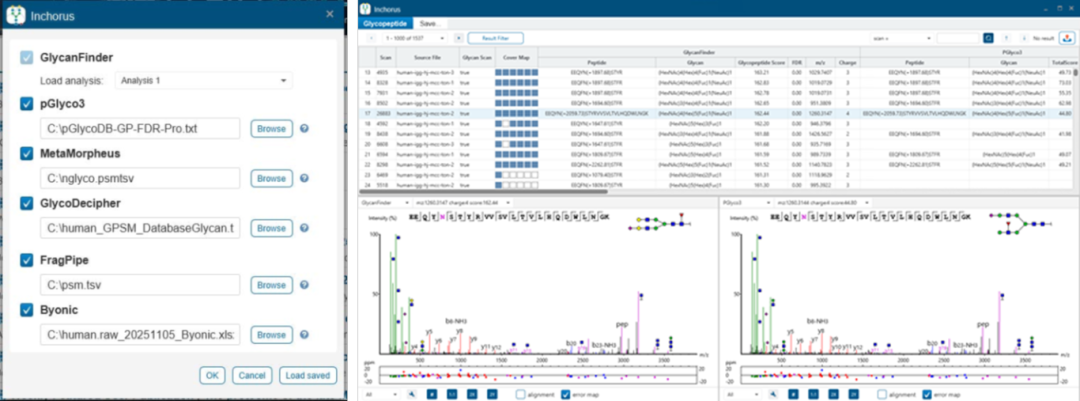This screenshot has width=1080, height=401.
Task: Click the 1:1 zoom button in right panel
Action: pyautogui.click(x=813, y=394)
